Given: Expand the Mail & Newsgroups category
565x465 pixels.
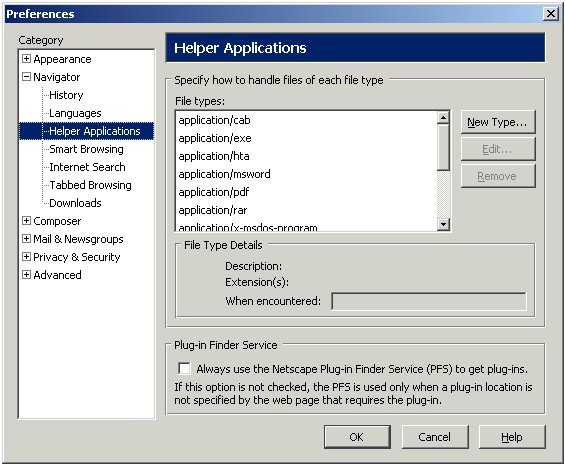Looking at the screenshot, I should [x=26, y=239].
